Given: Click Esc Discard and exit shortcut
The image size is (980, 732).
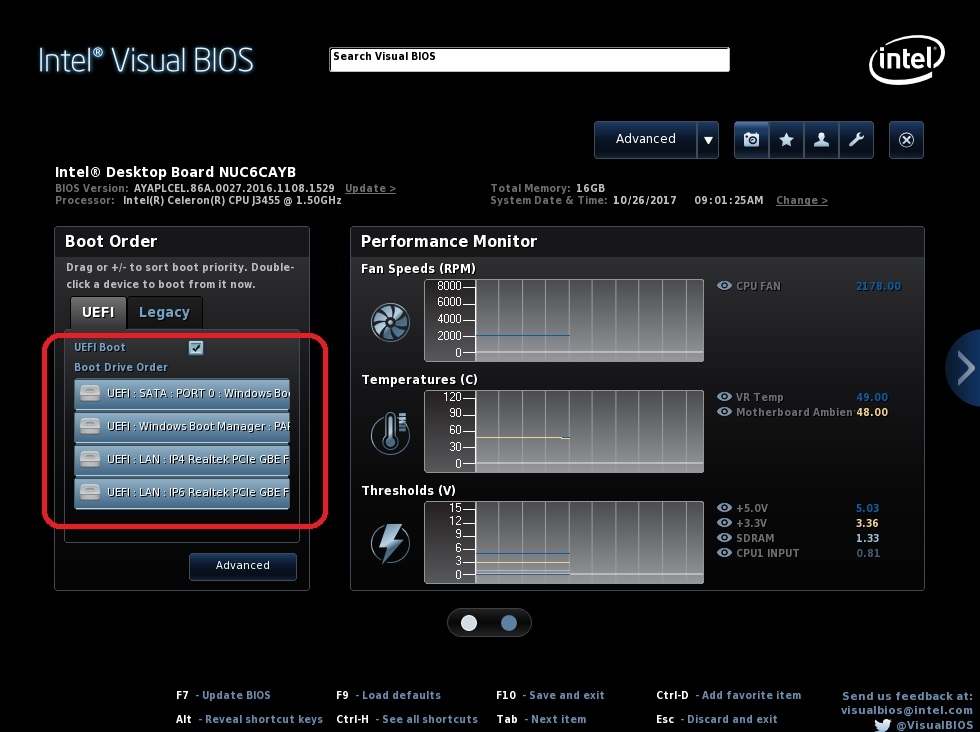Looking at the screenshot, I should tap(717, 719).
